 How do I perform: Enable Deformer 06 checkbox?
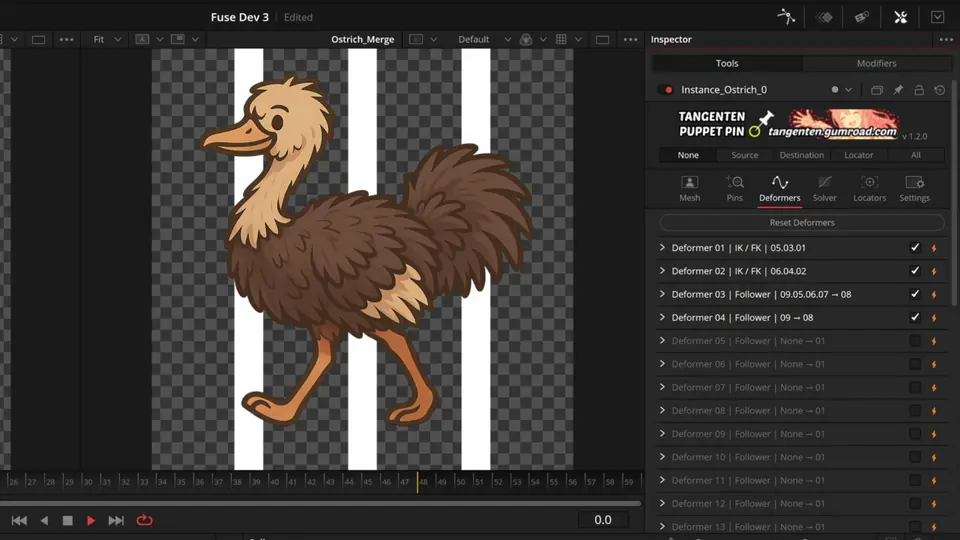click(x=915, y=364)
